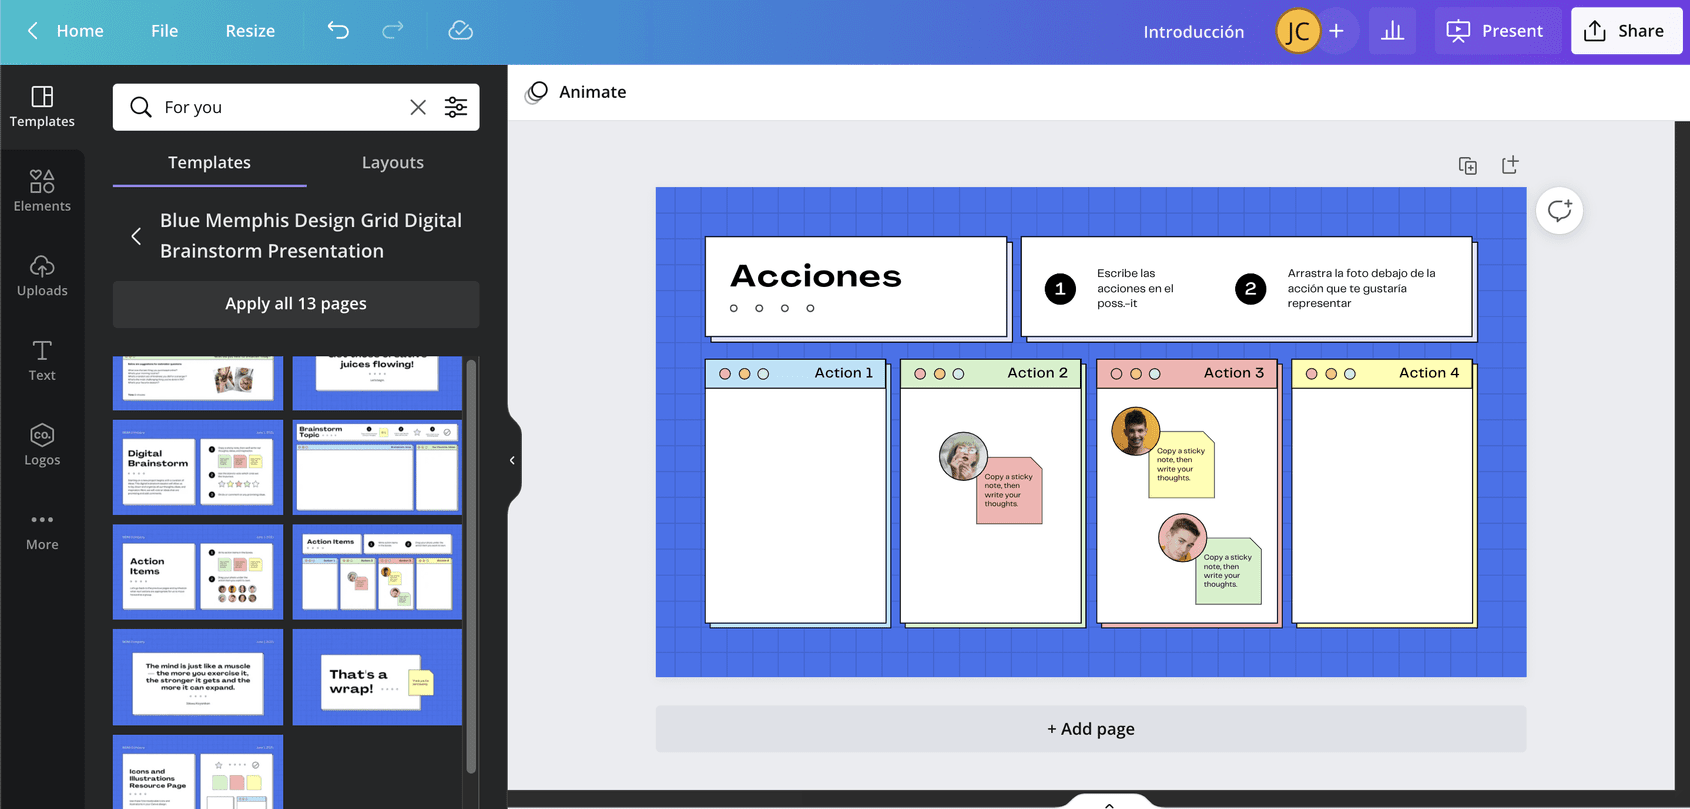Open the Insights chart icon
The image size is (1690, 809).
click(x=1392, y=31)
